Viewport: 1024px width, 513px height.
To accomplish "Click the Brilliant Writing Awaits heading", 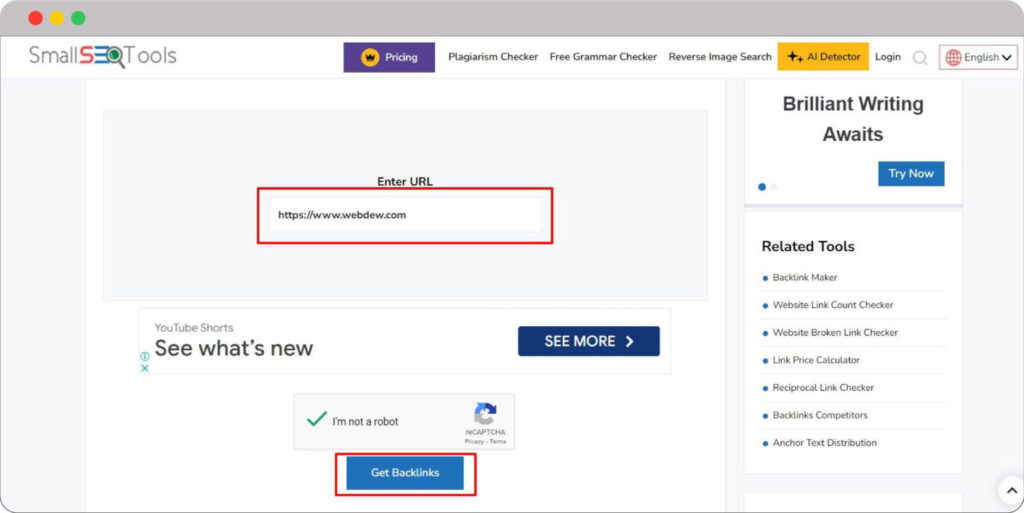I will pos(853,119).
